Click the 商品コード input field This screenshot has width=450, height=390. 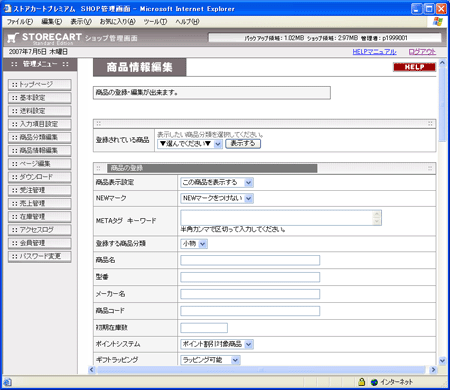click(250, 311)
